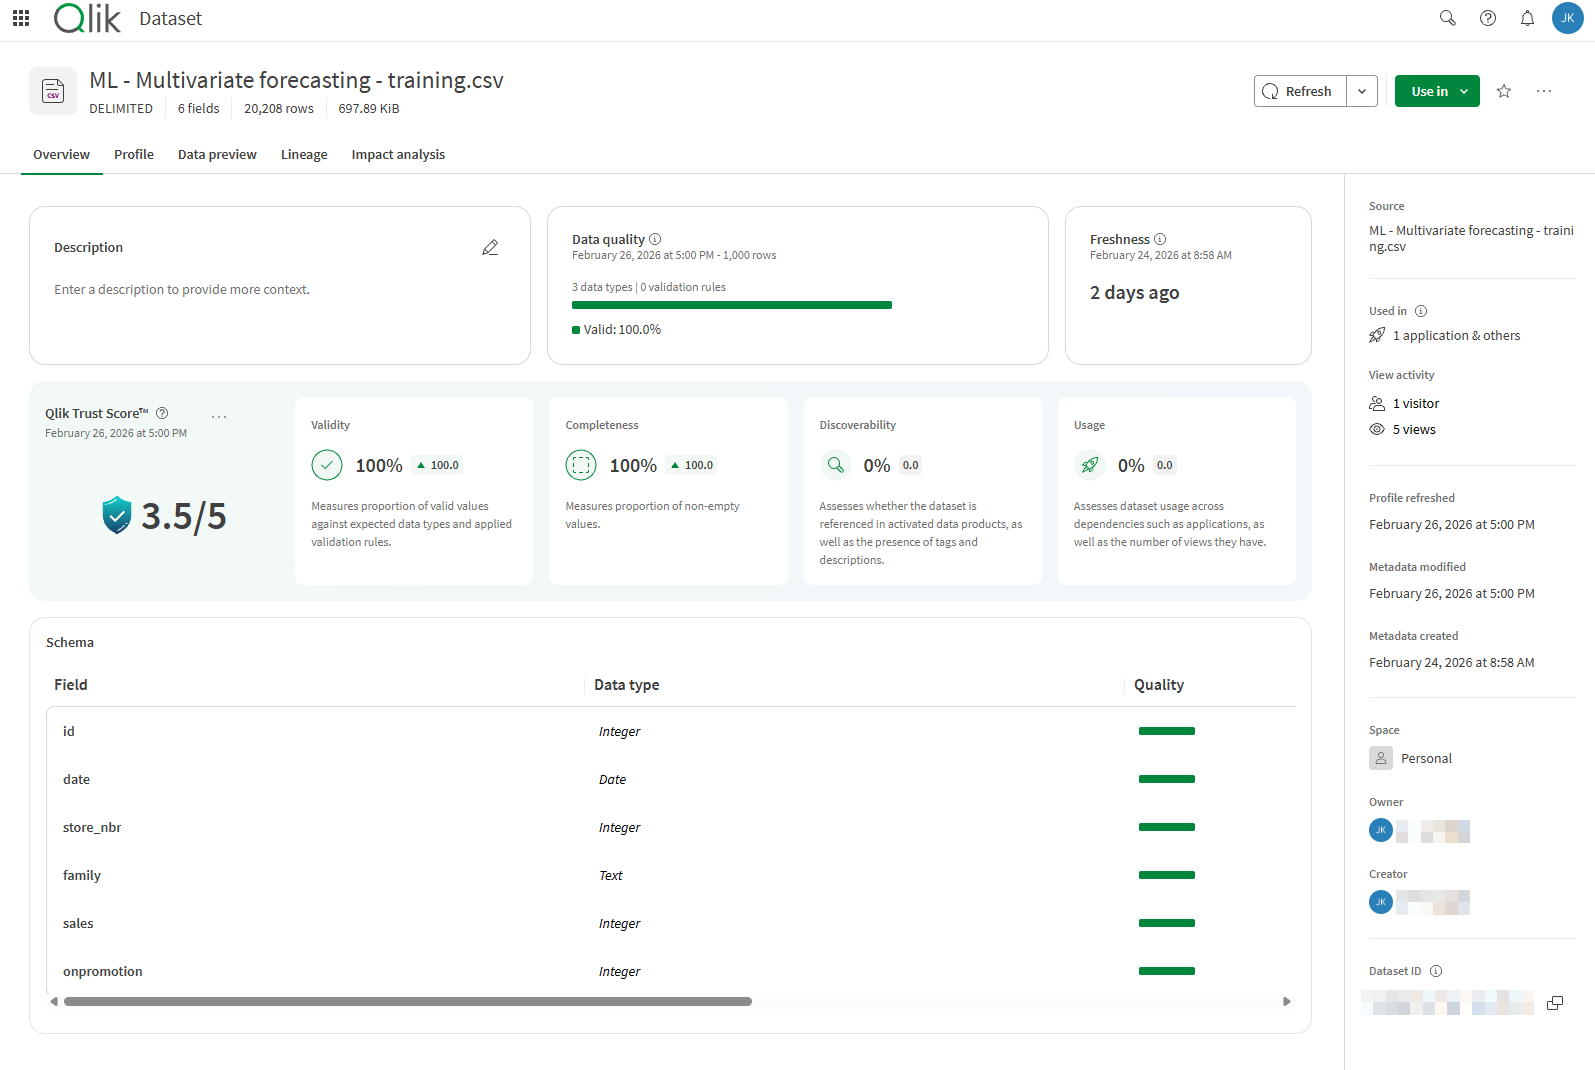Edit the description with pencil icon
This screenshot has width=1595, height=1070.
(x=490, y=247)
